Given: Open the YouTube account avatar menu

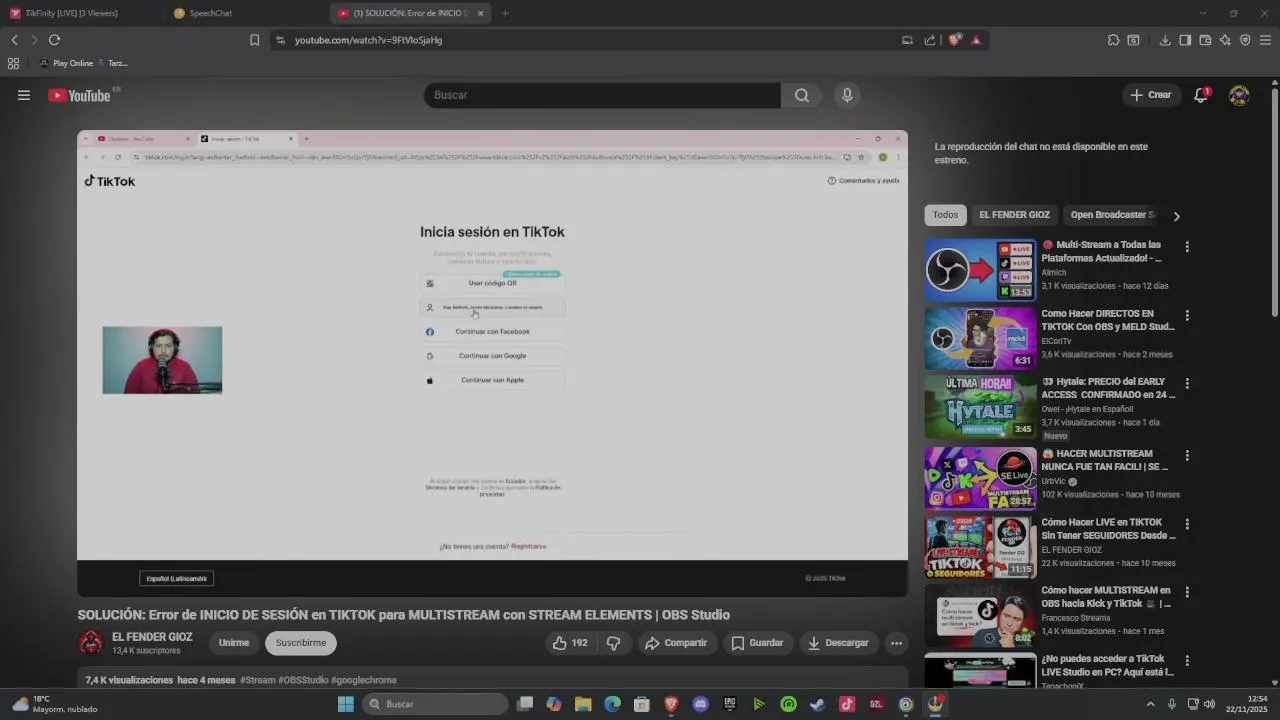Looking at the screenshot, I should click(1239, 95).
